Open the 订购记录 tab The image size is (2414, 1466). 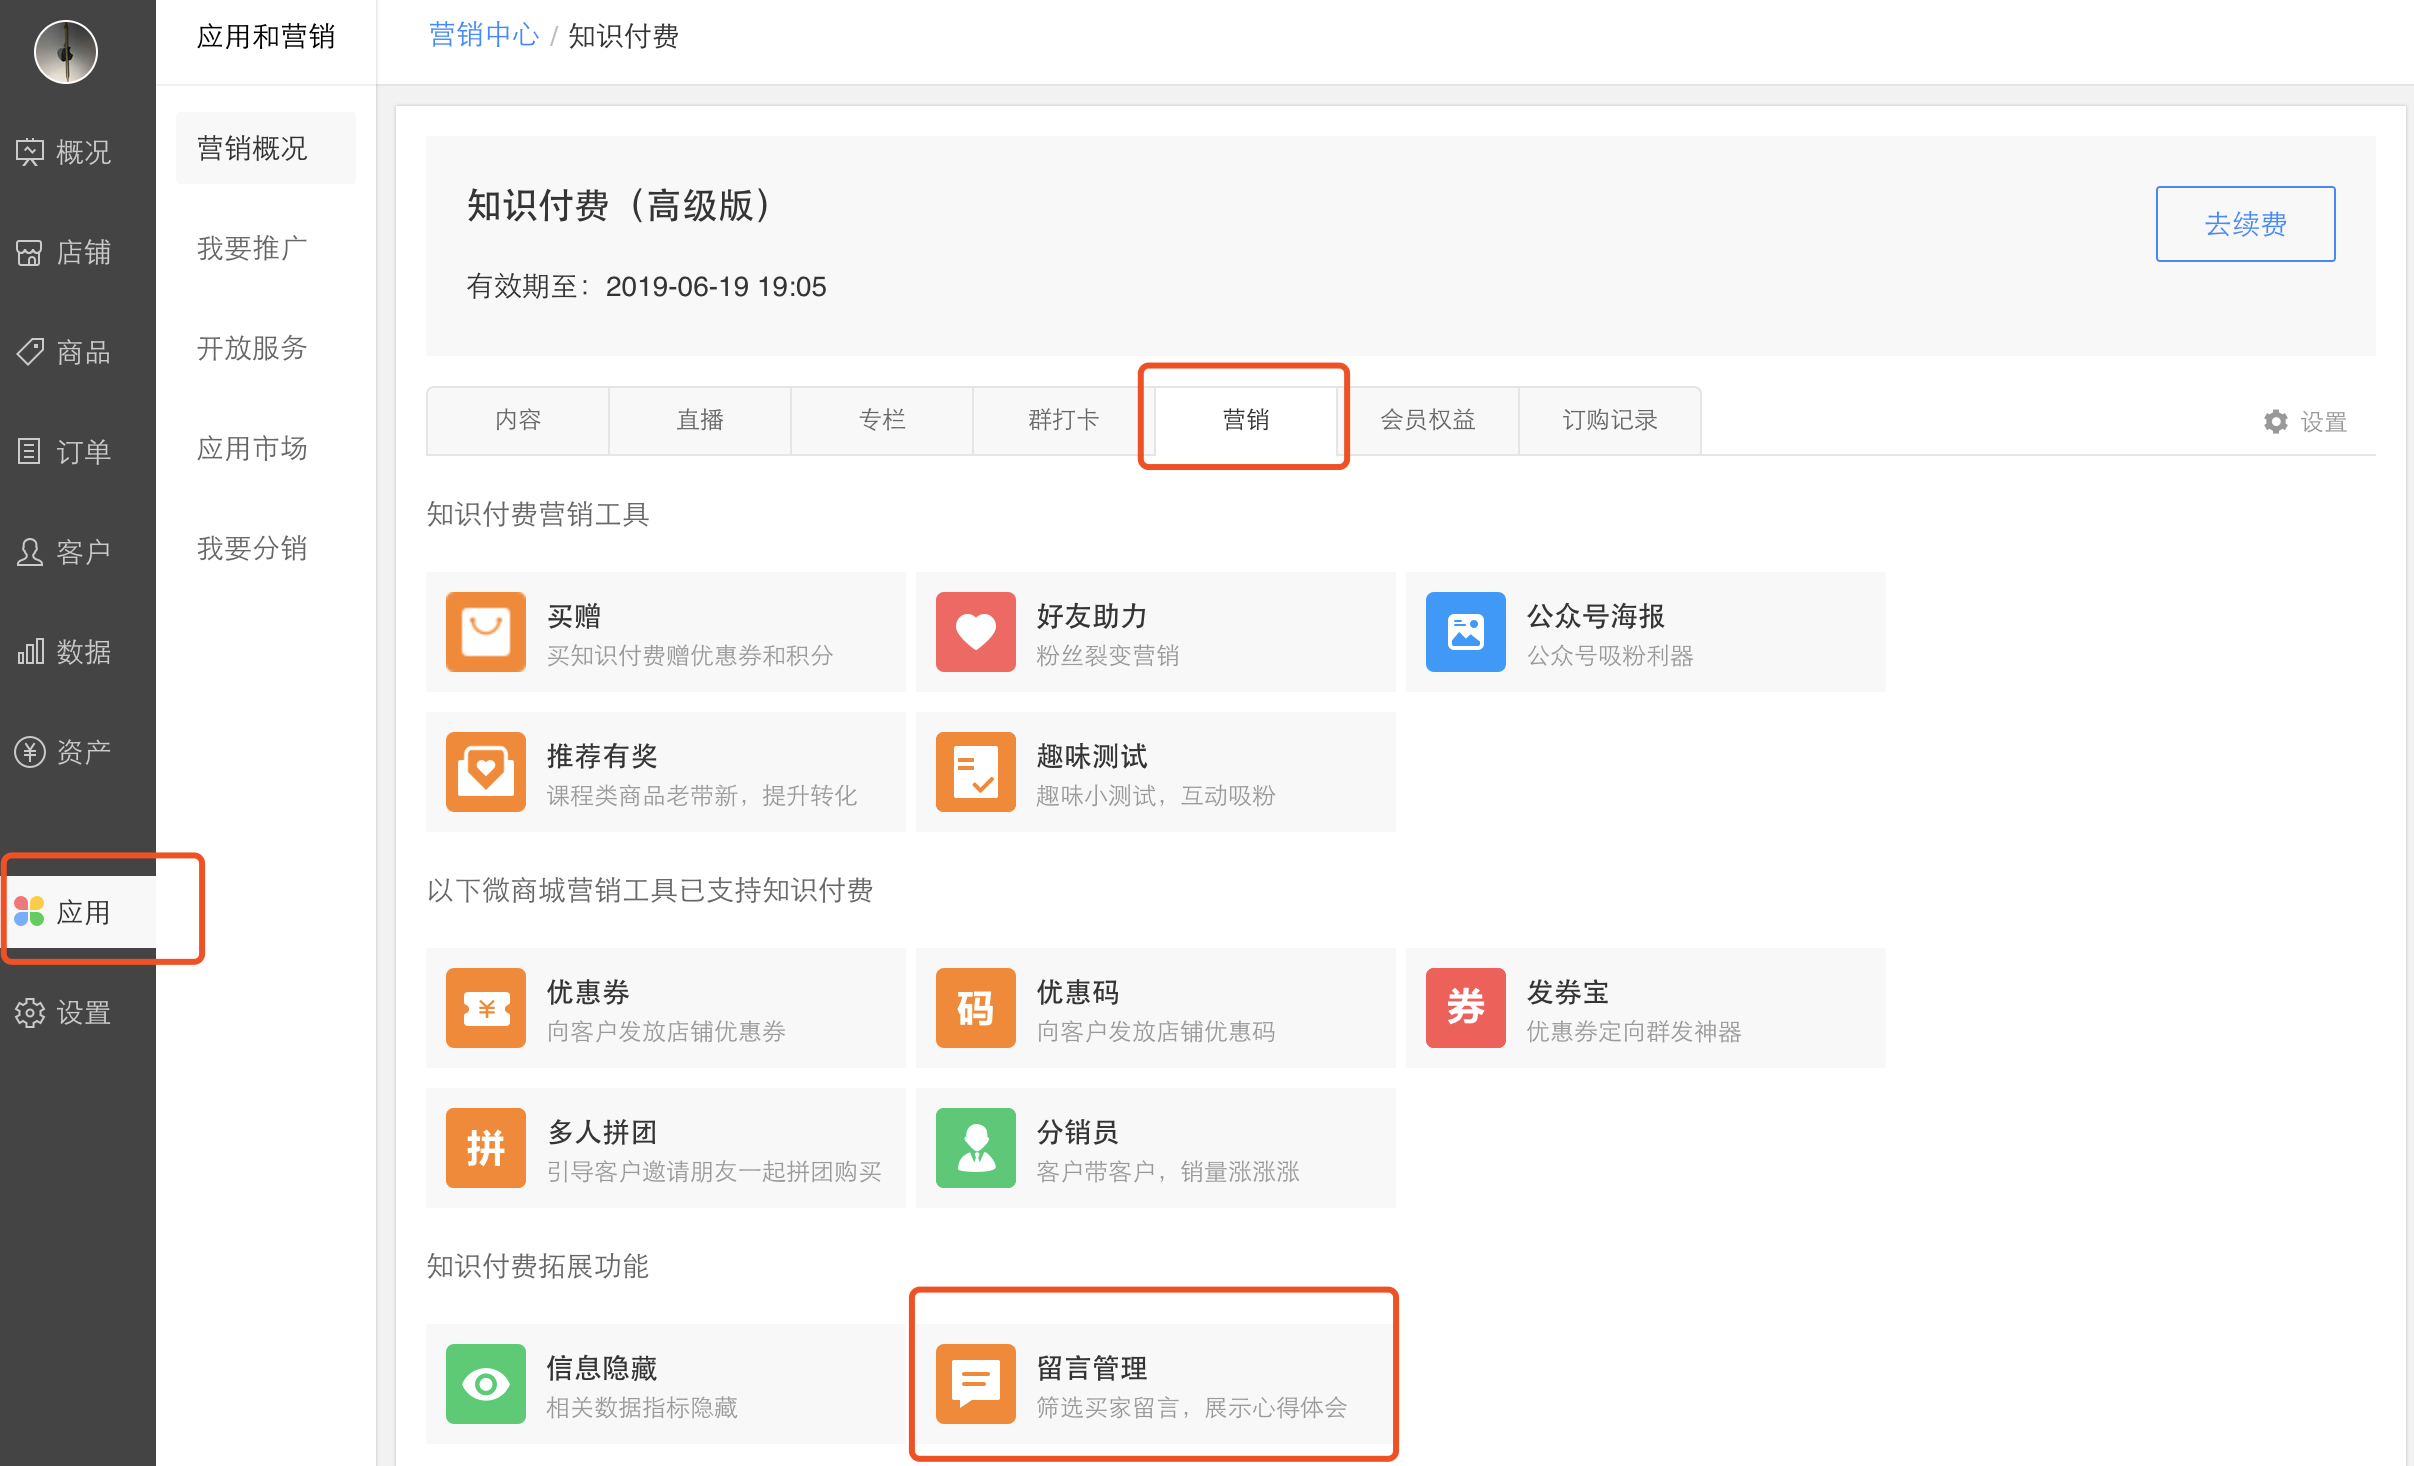pyautogui.click(x=1609, y=420)
